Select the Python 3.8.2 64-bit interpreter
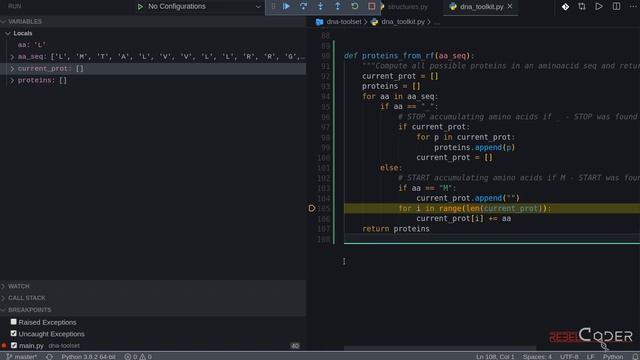Screen dimensions: 640x360 tap(88, 356)
